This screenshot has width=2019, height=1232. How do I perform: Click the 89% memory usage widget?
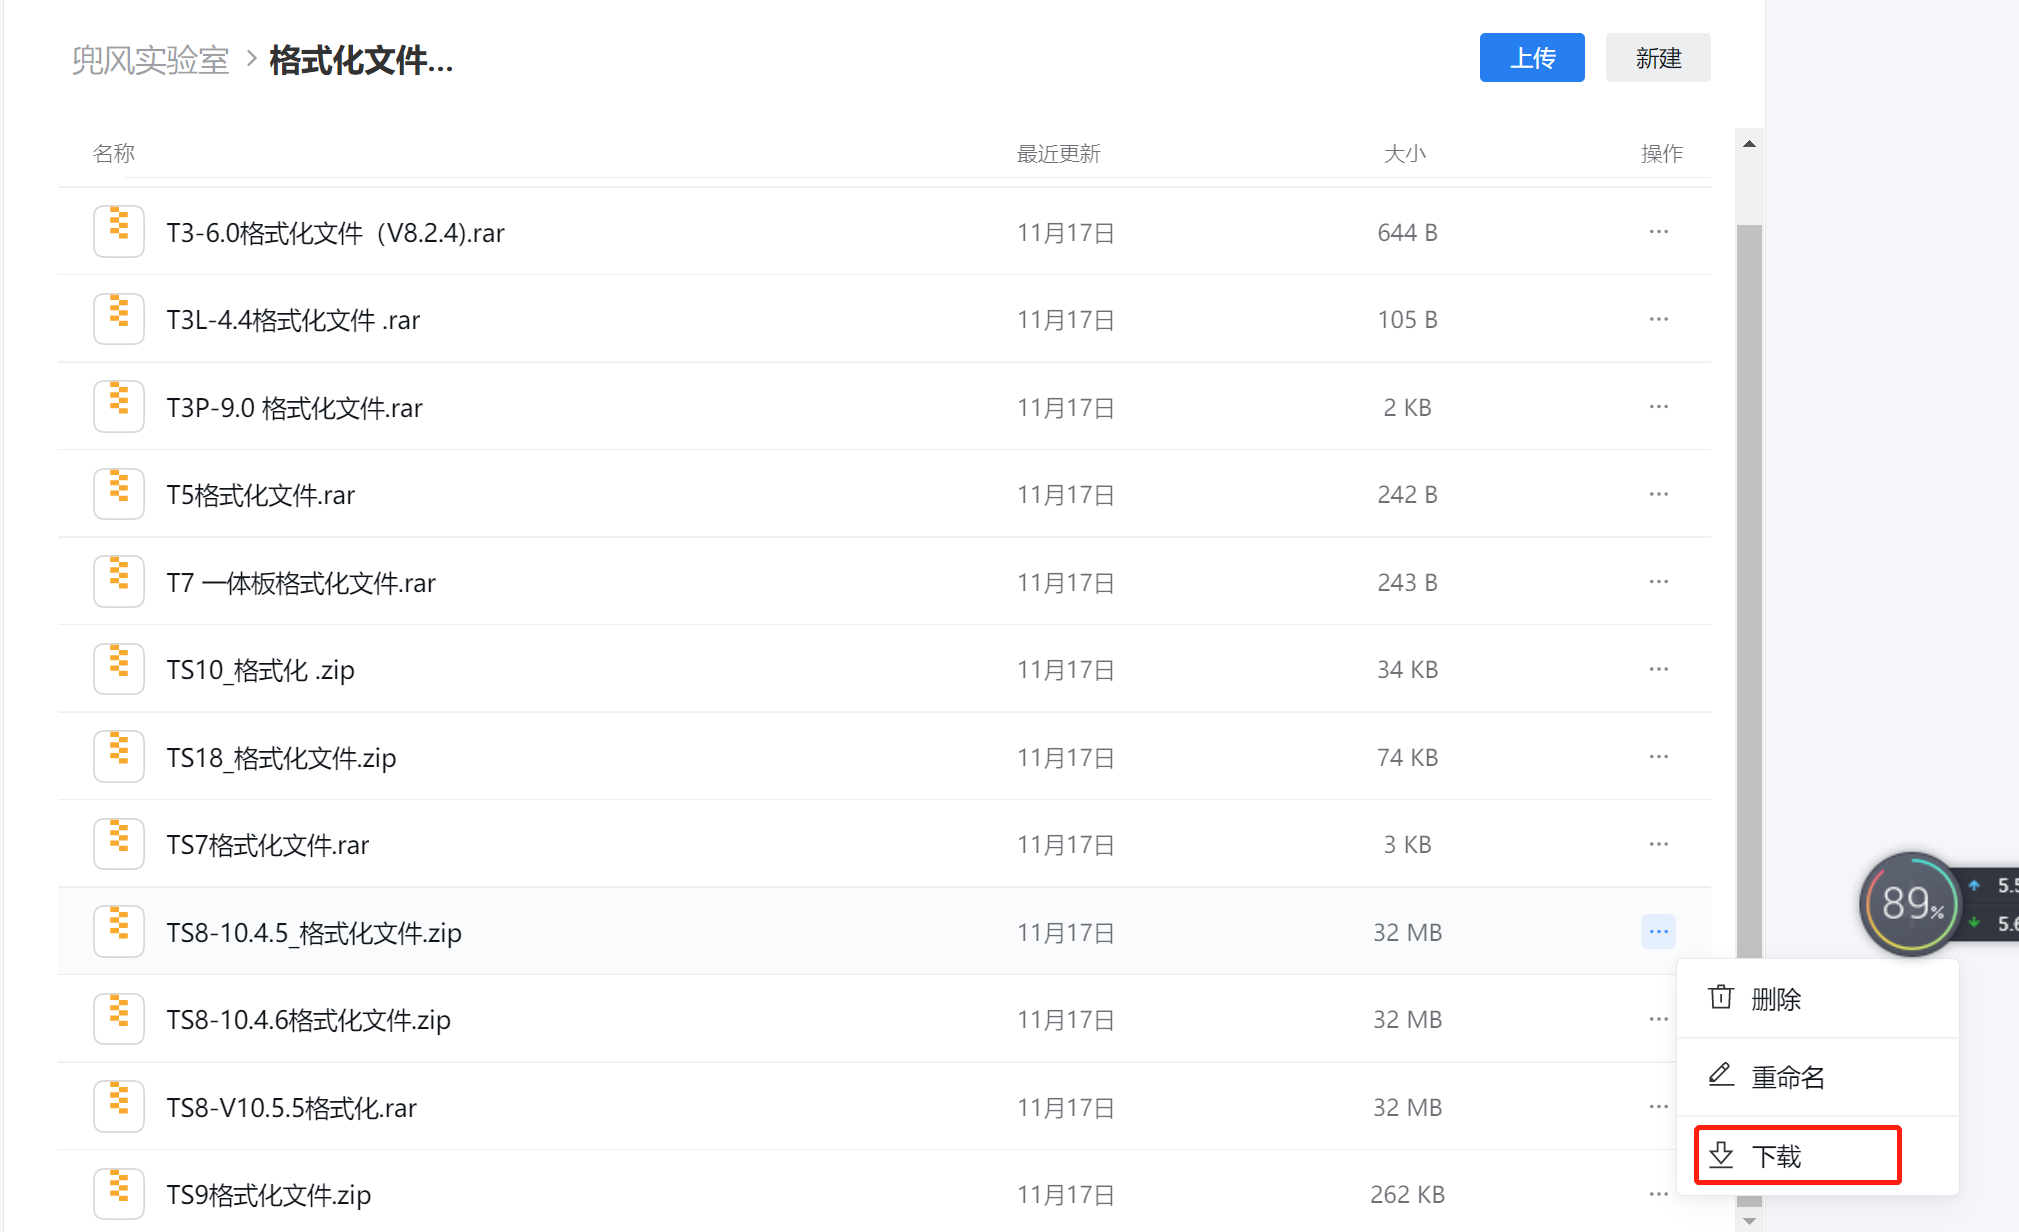[x=1911, y=903]
